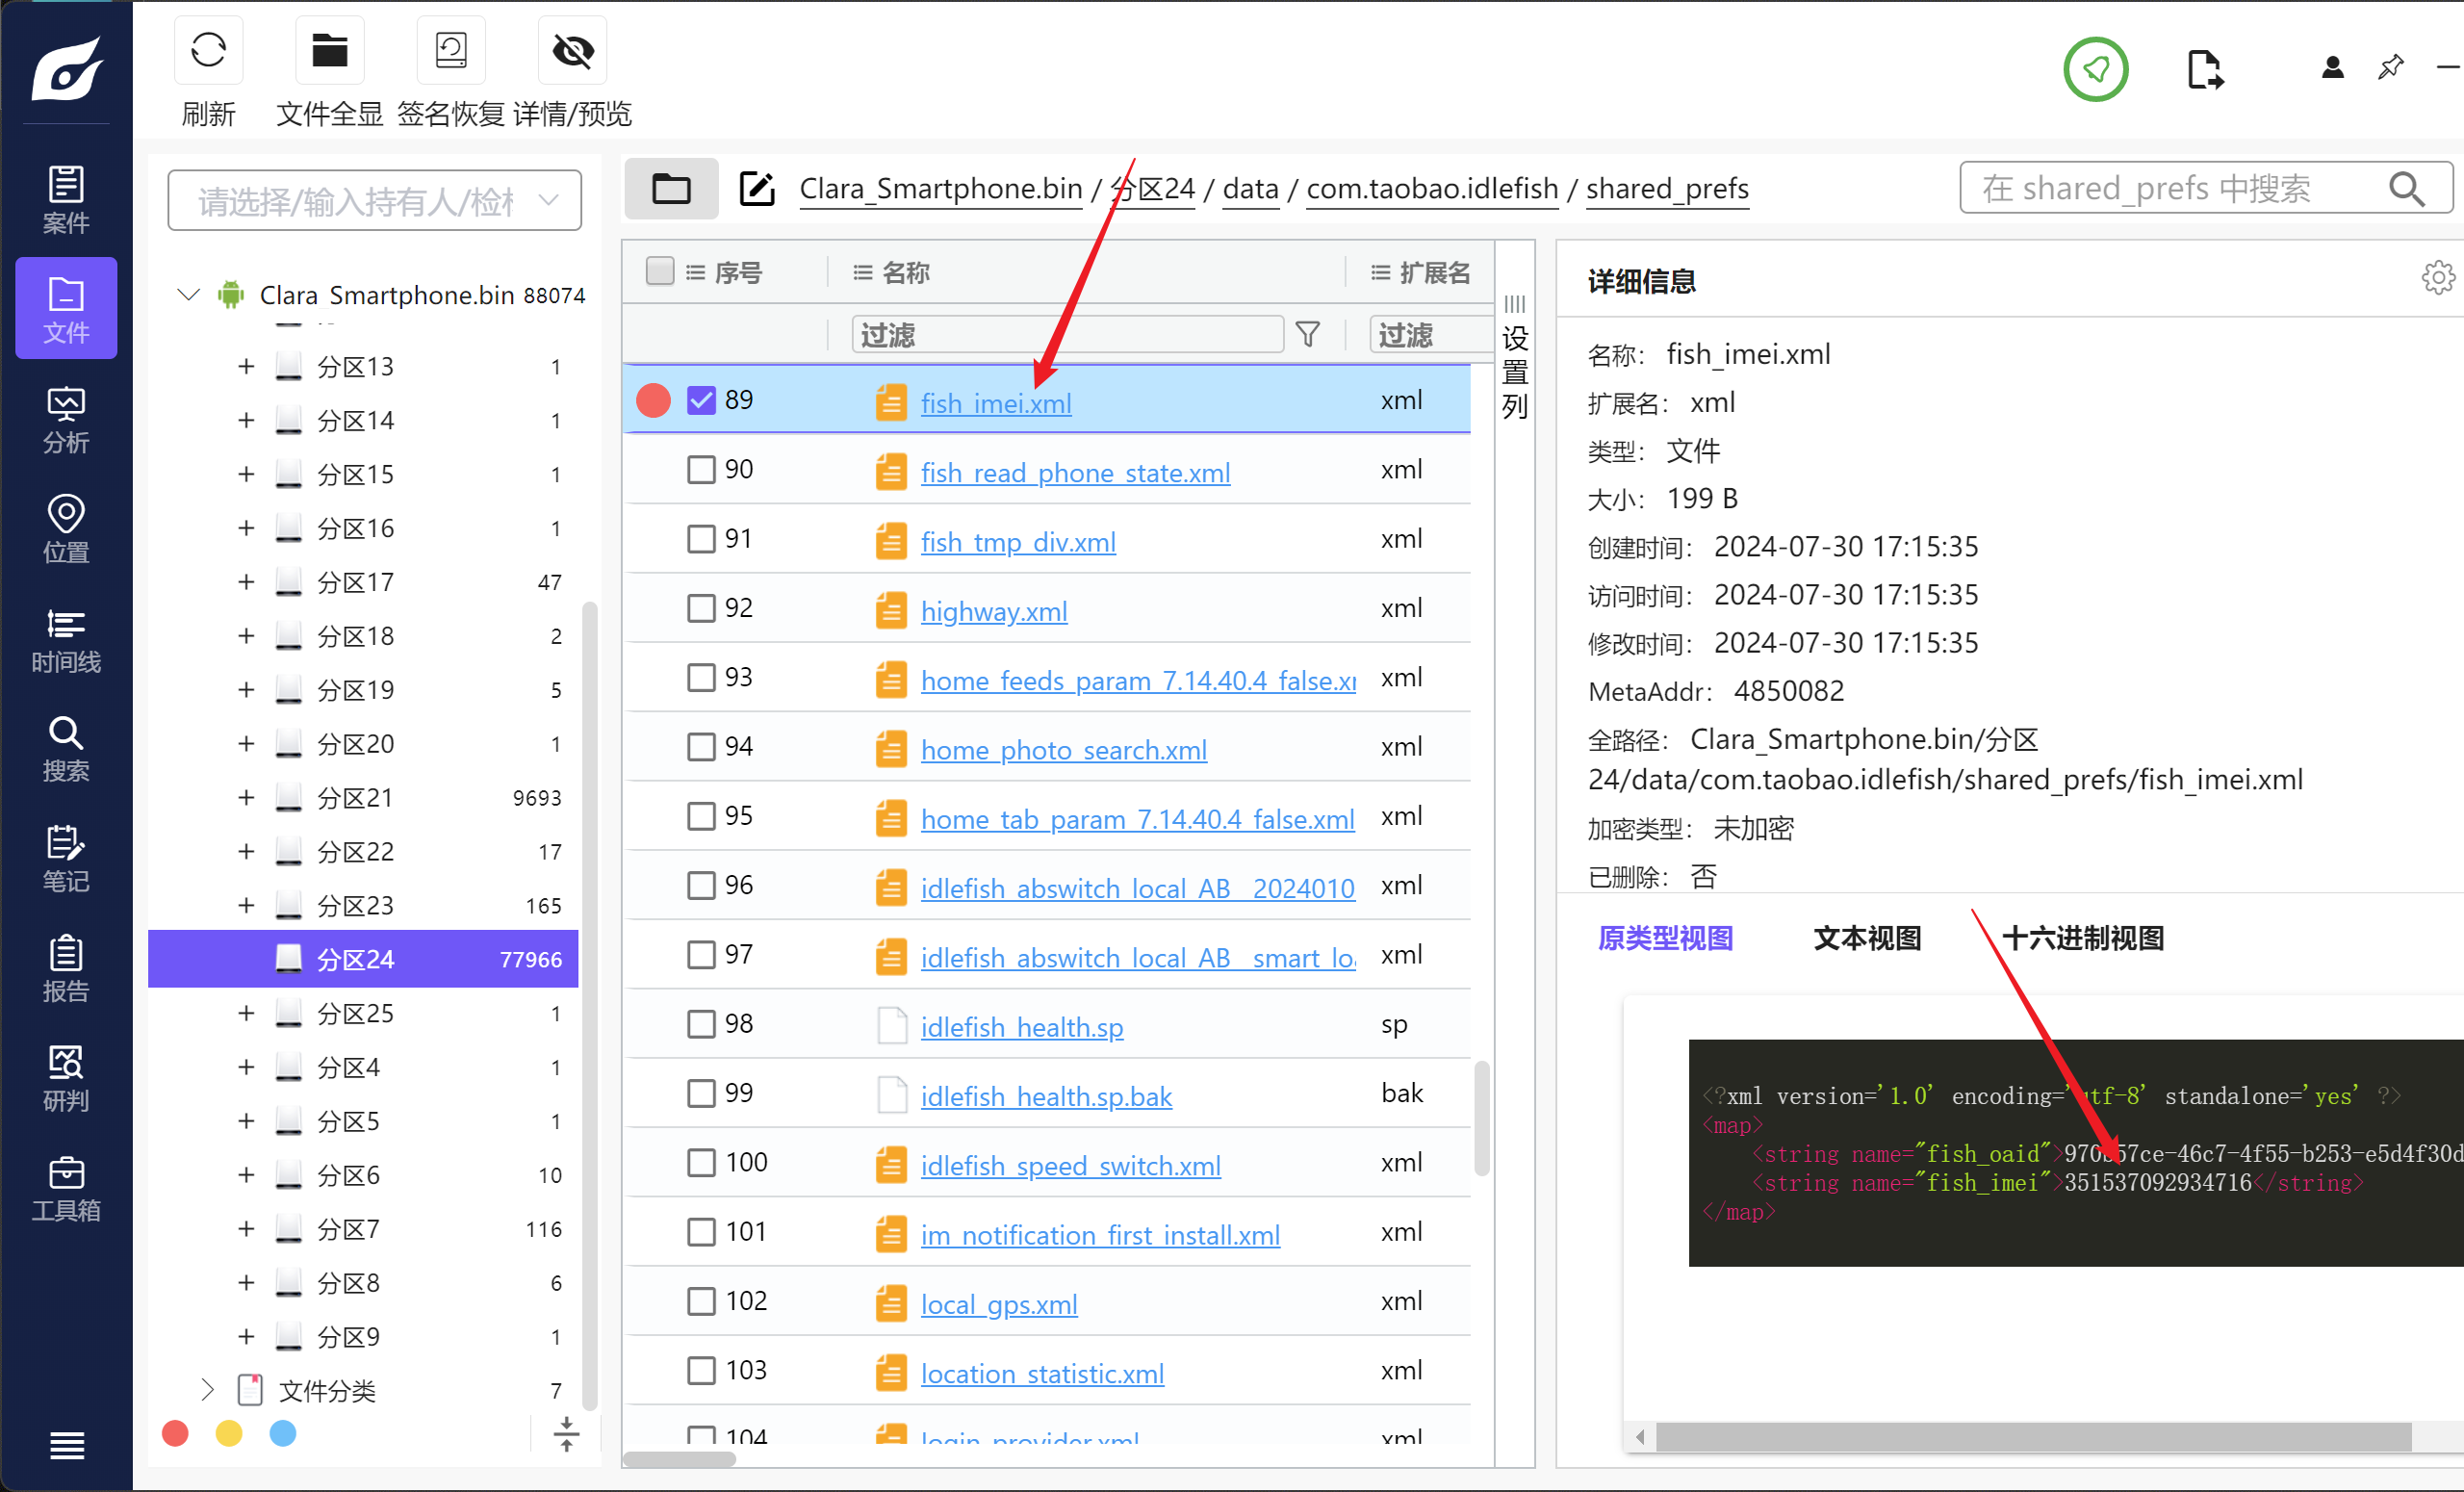Click the green rocket circle icon
The image size is (2464, 1492).
click(2095, 69)
